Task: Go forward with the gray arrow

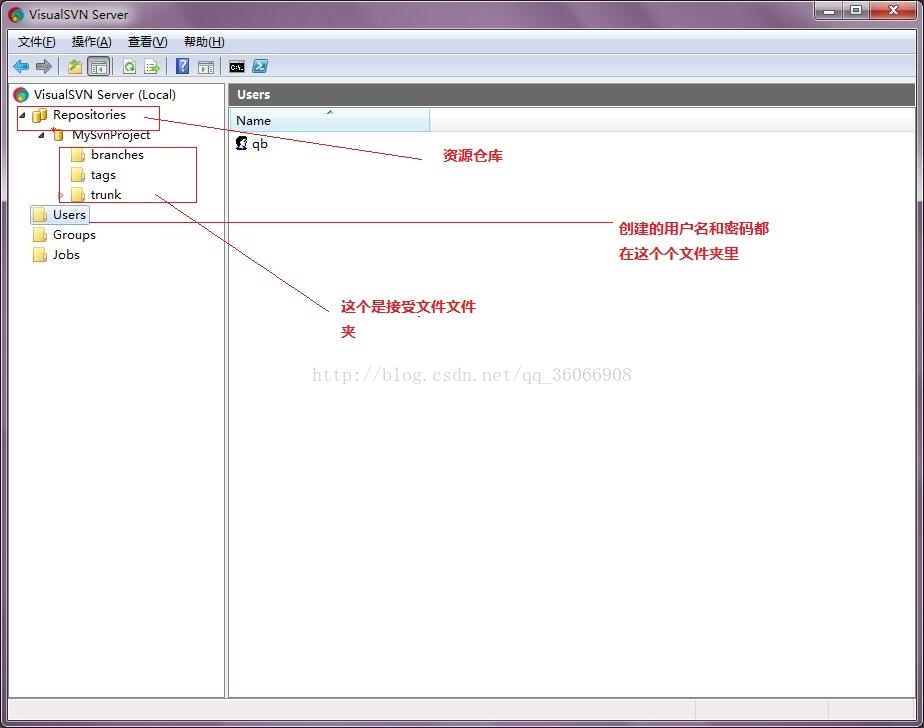Action: (44, 67)
